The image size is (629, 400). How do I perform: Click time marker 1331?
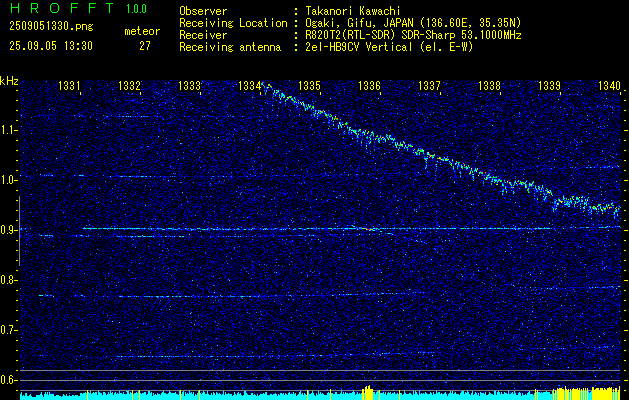(x=69, y=85)
